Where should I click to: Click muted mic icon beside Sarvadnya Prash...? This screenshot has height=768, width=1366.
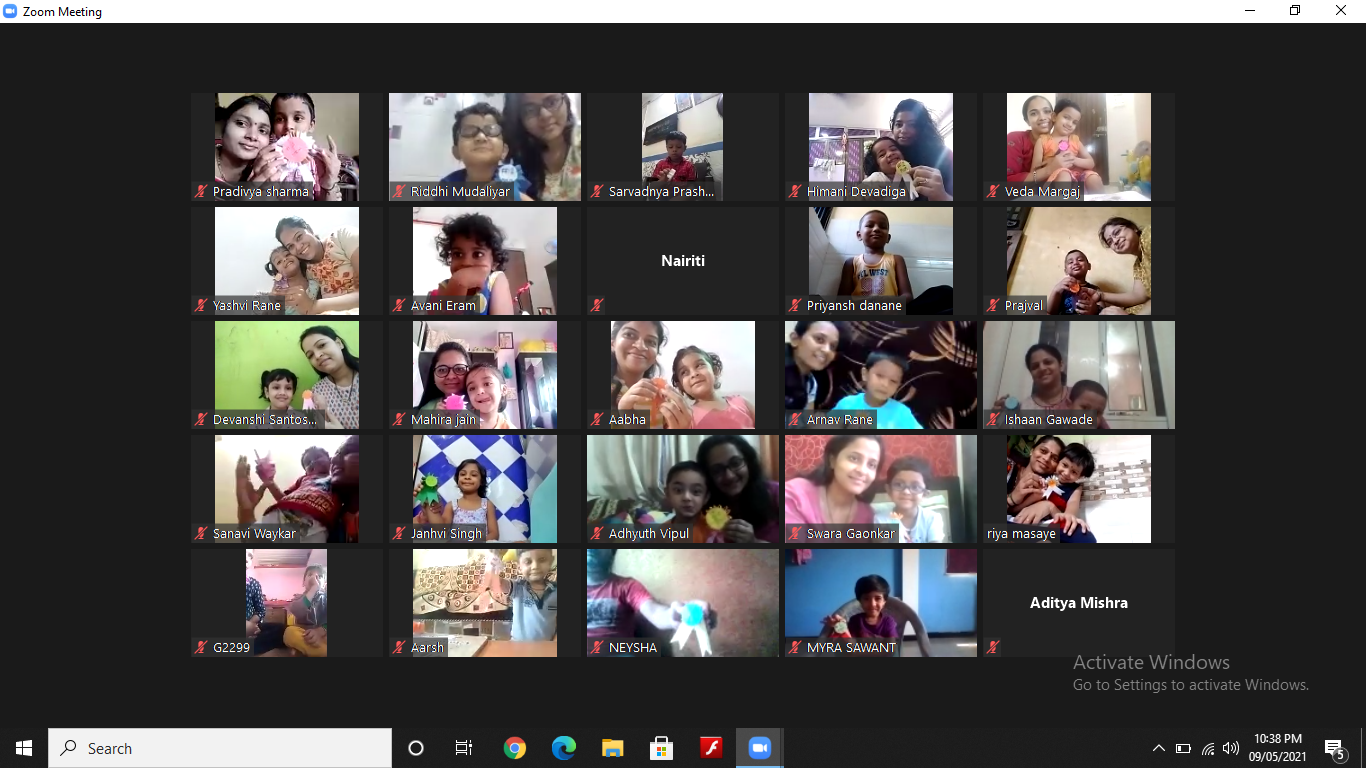click(597, 191)
